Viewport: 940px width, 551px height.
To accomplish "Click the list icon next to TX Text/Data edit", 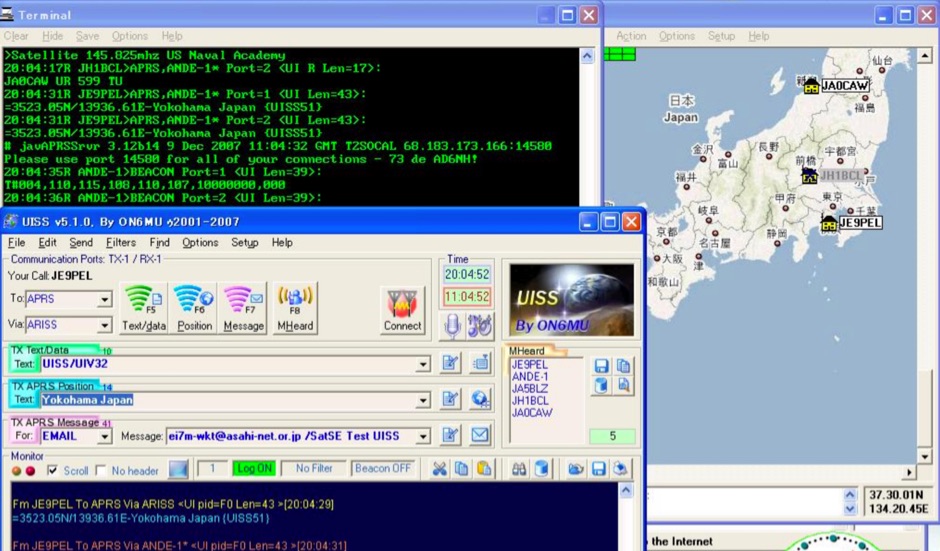I will [x=480, y=363].
